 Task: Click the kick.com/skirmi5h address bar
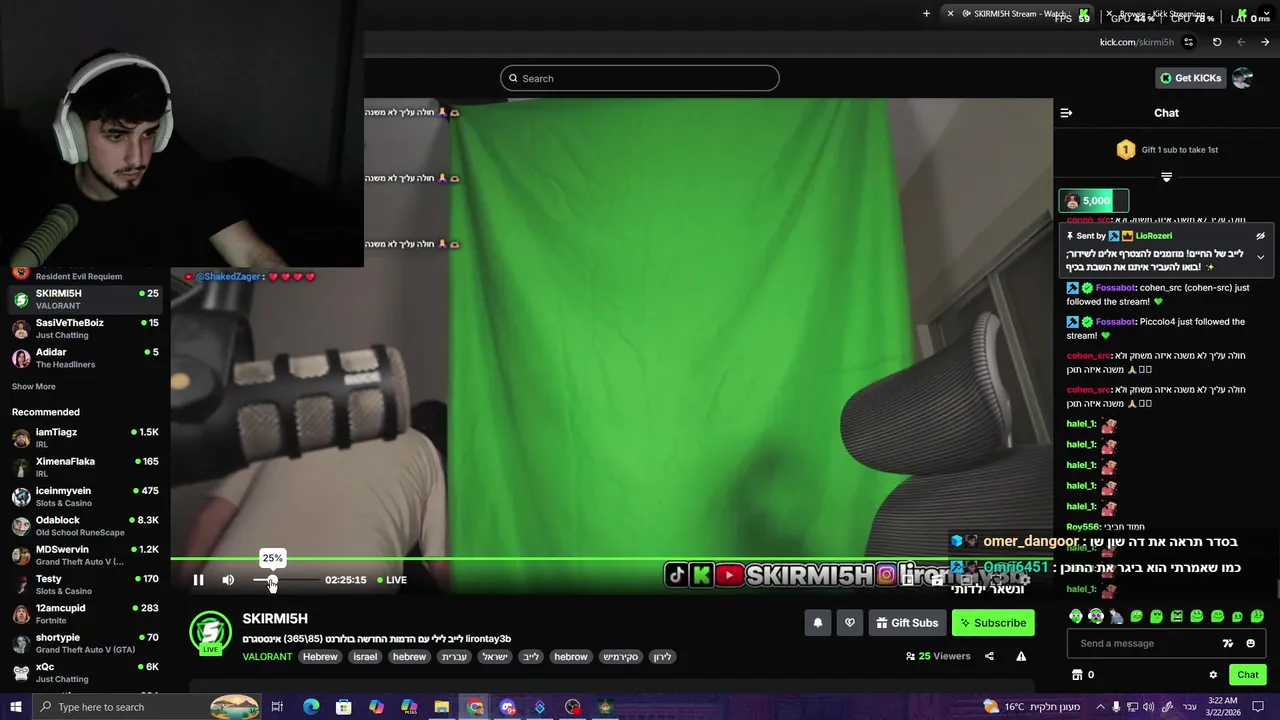click(x=1137, y=42)
